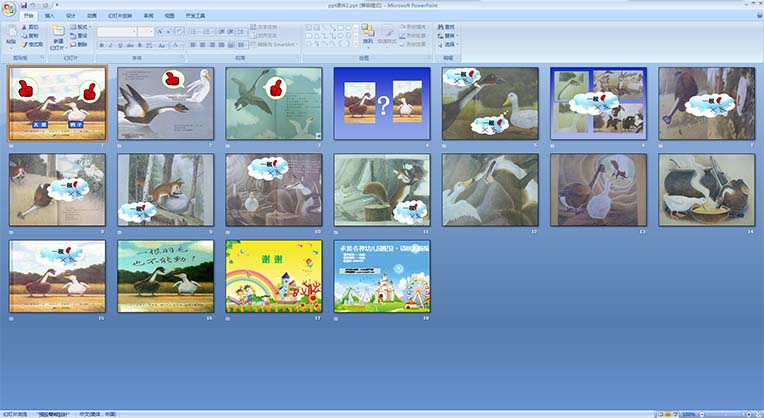
Task: Switch to the 幻灯片放映 (Slide Show) tab
Action: [x=120, y=16]
